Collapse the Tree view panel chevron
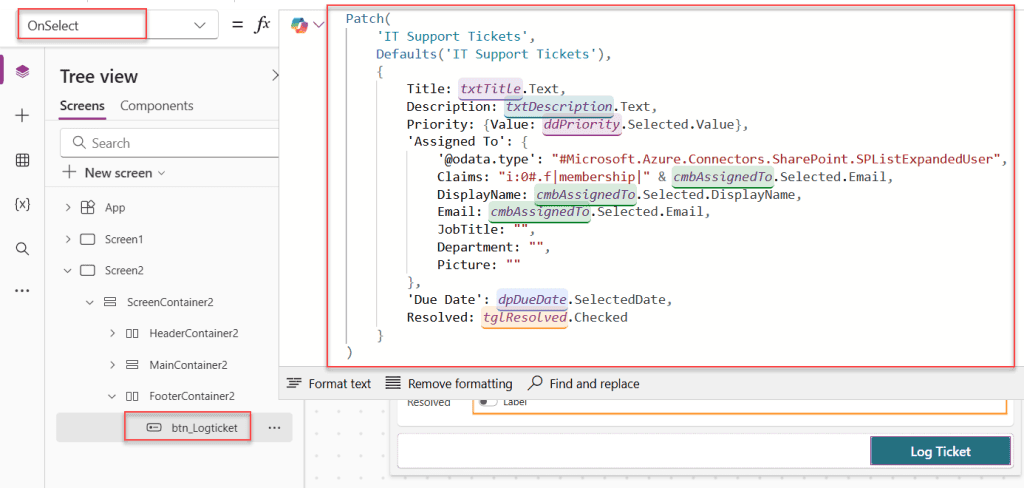This screenshot has height=488, width=1024. (x=275, y=76)
